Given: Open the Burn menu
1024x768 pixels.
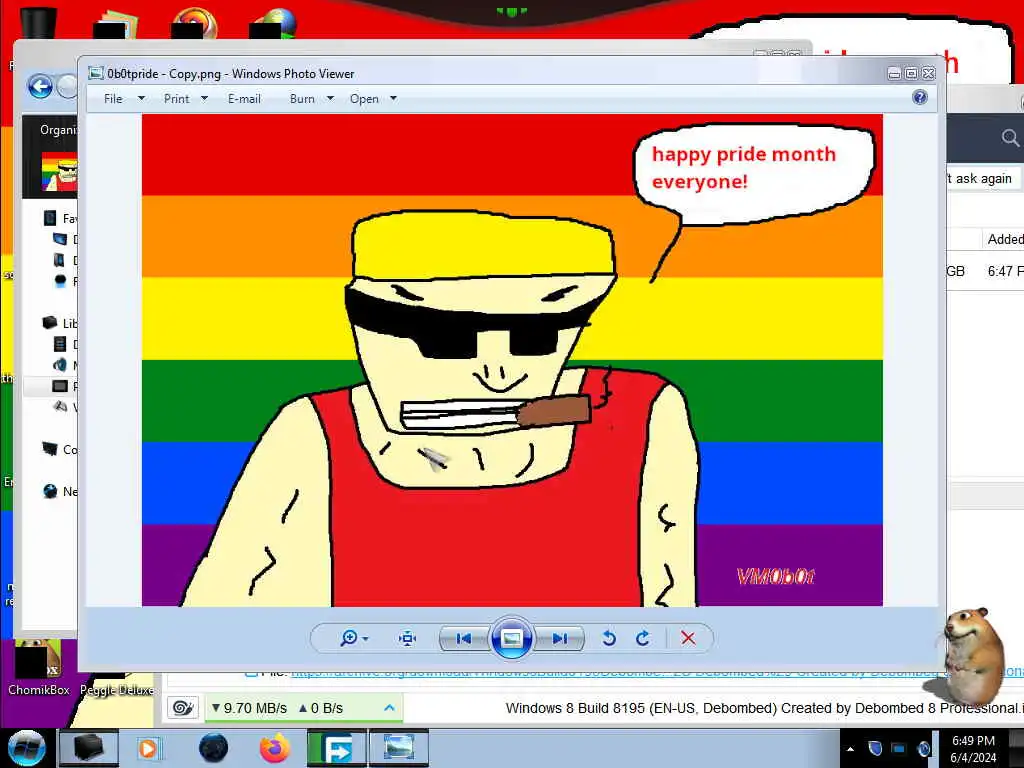Looking at the screenshot, I should click(302, 99).
